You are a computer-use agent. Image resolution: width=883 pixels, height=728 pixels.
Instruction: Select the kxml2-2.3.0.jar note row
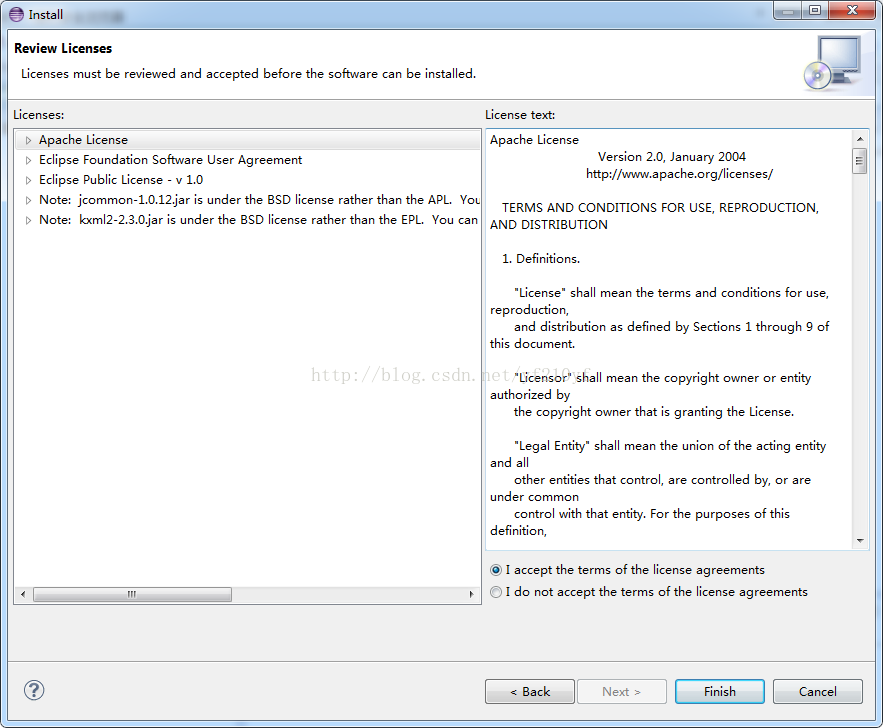[248, 220]
